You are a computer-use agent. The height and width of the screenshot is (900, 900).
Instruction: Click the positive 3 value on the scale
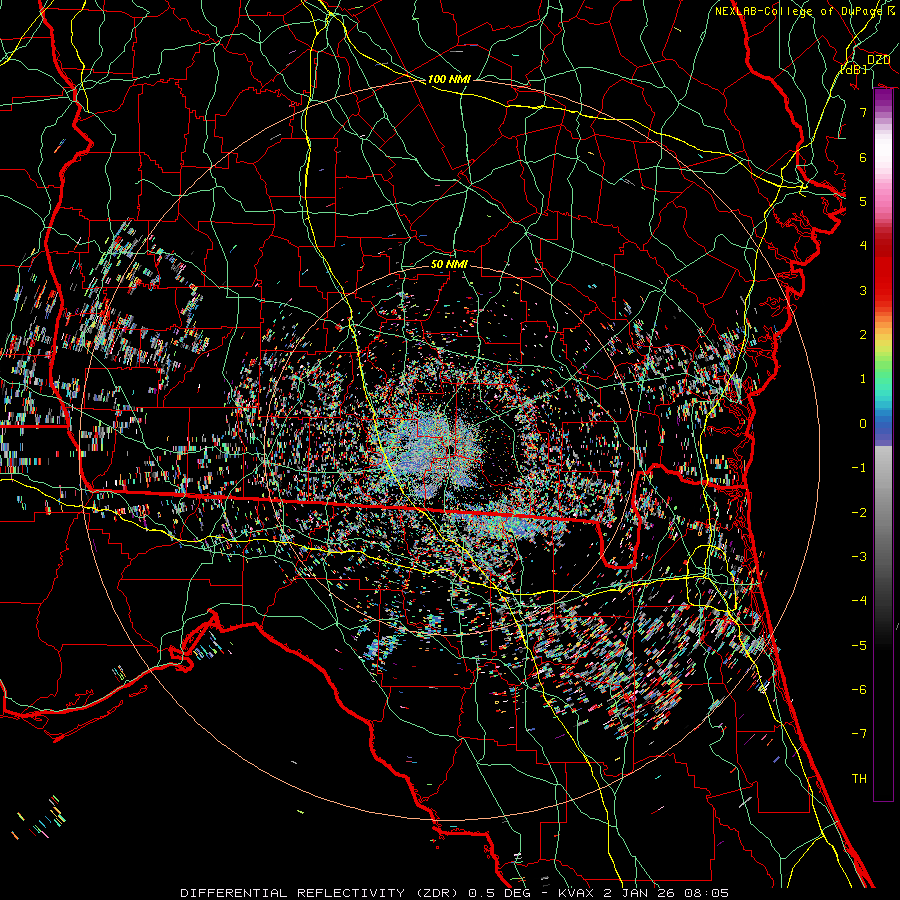pos(863,290)
